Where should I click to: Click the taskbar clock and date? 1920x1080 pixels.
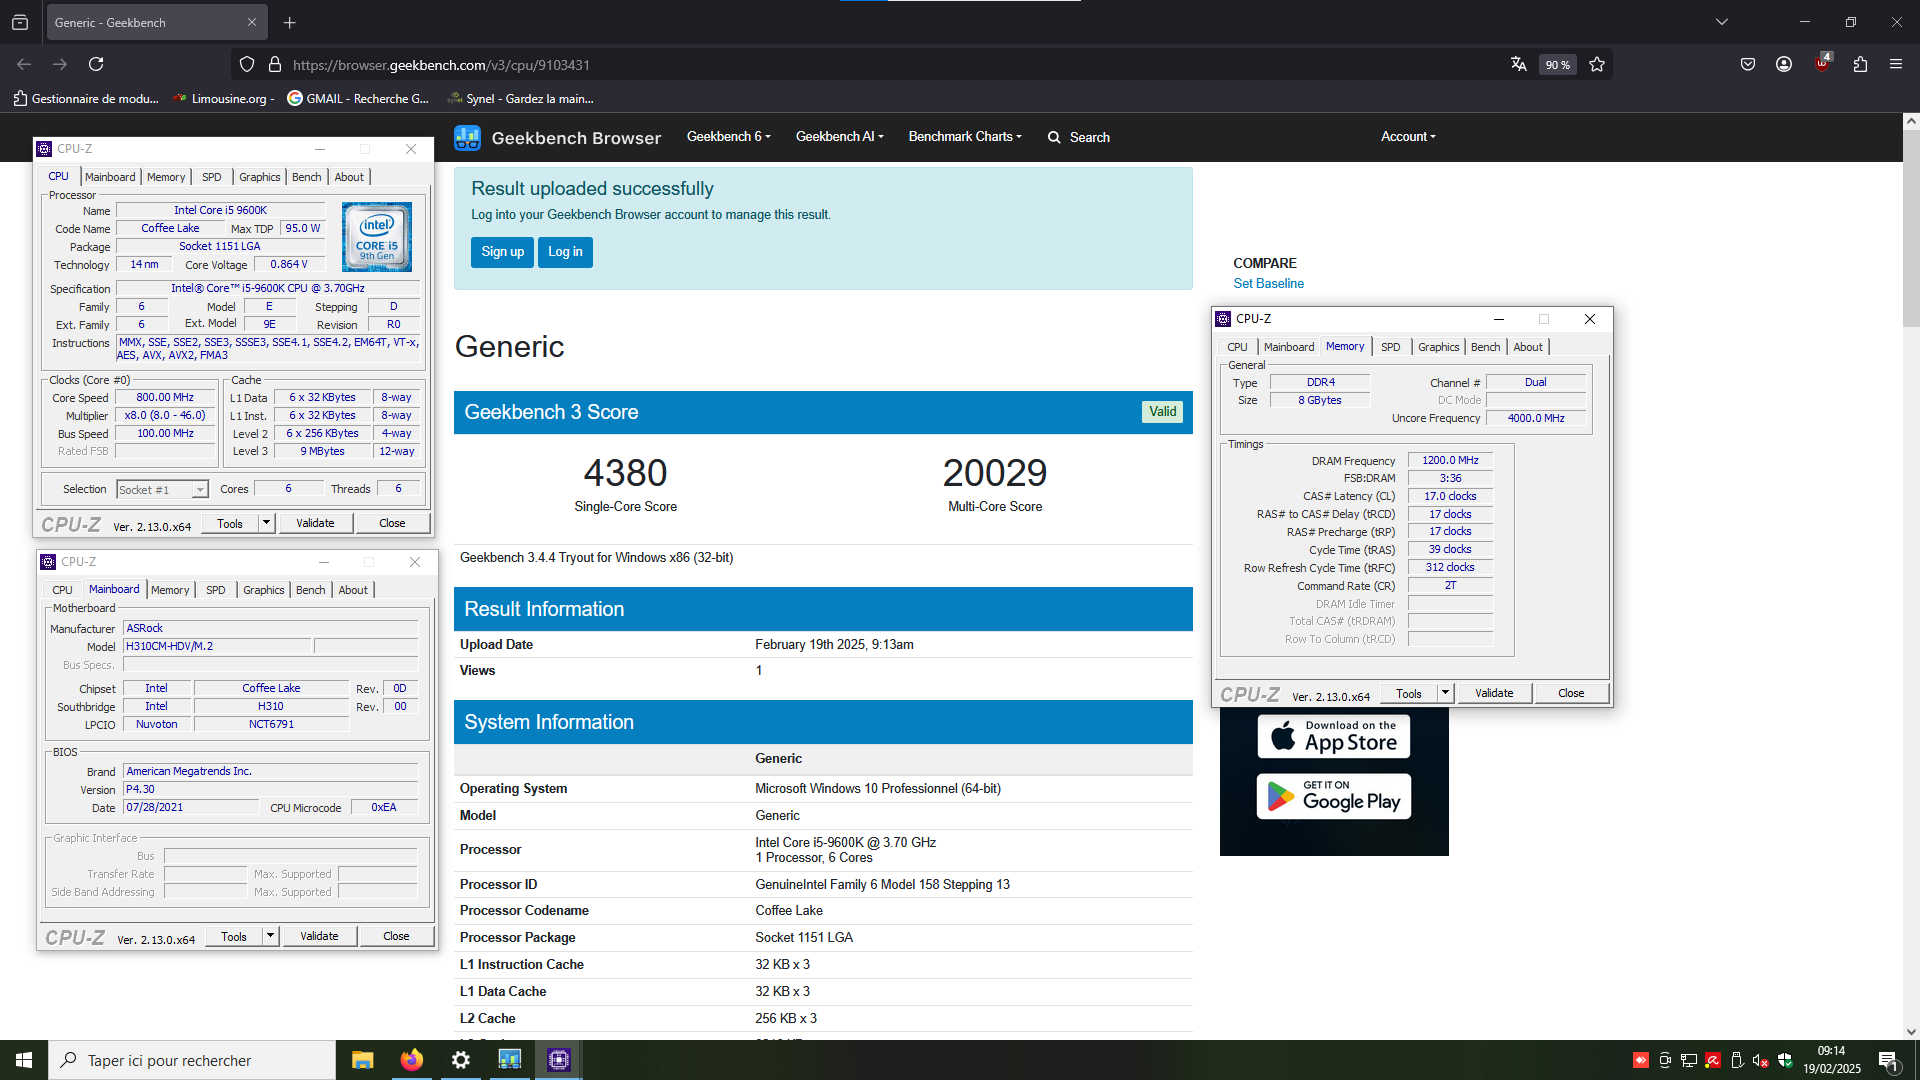[x=1831, y=1060]
